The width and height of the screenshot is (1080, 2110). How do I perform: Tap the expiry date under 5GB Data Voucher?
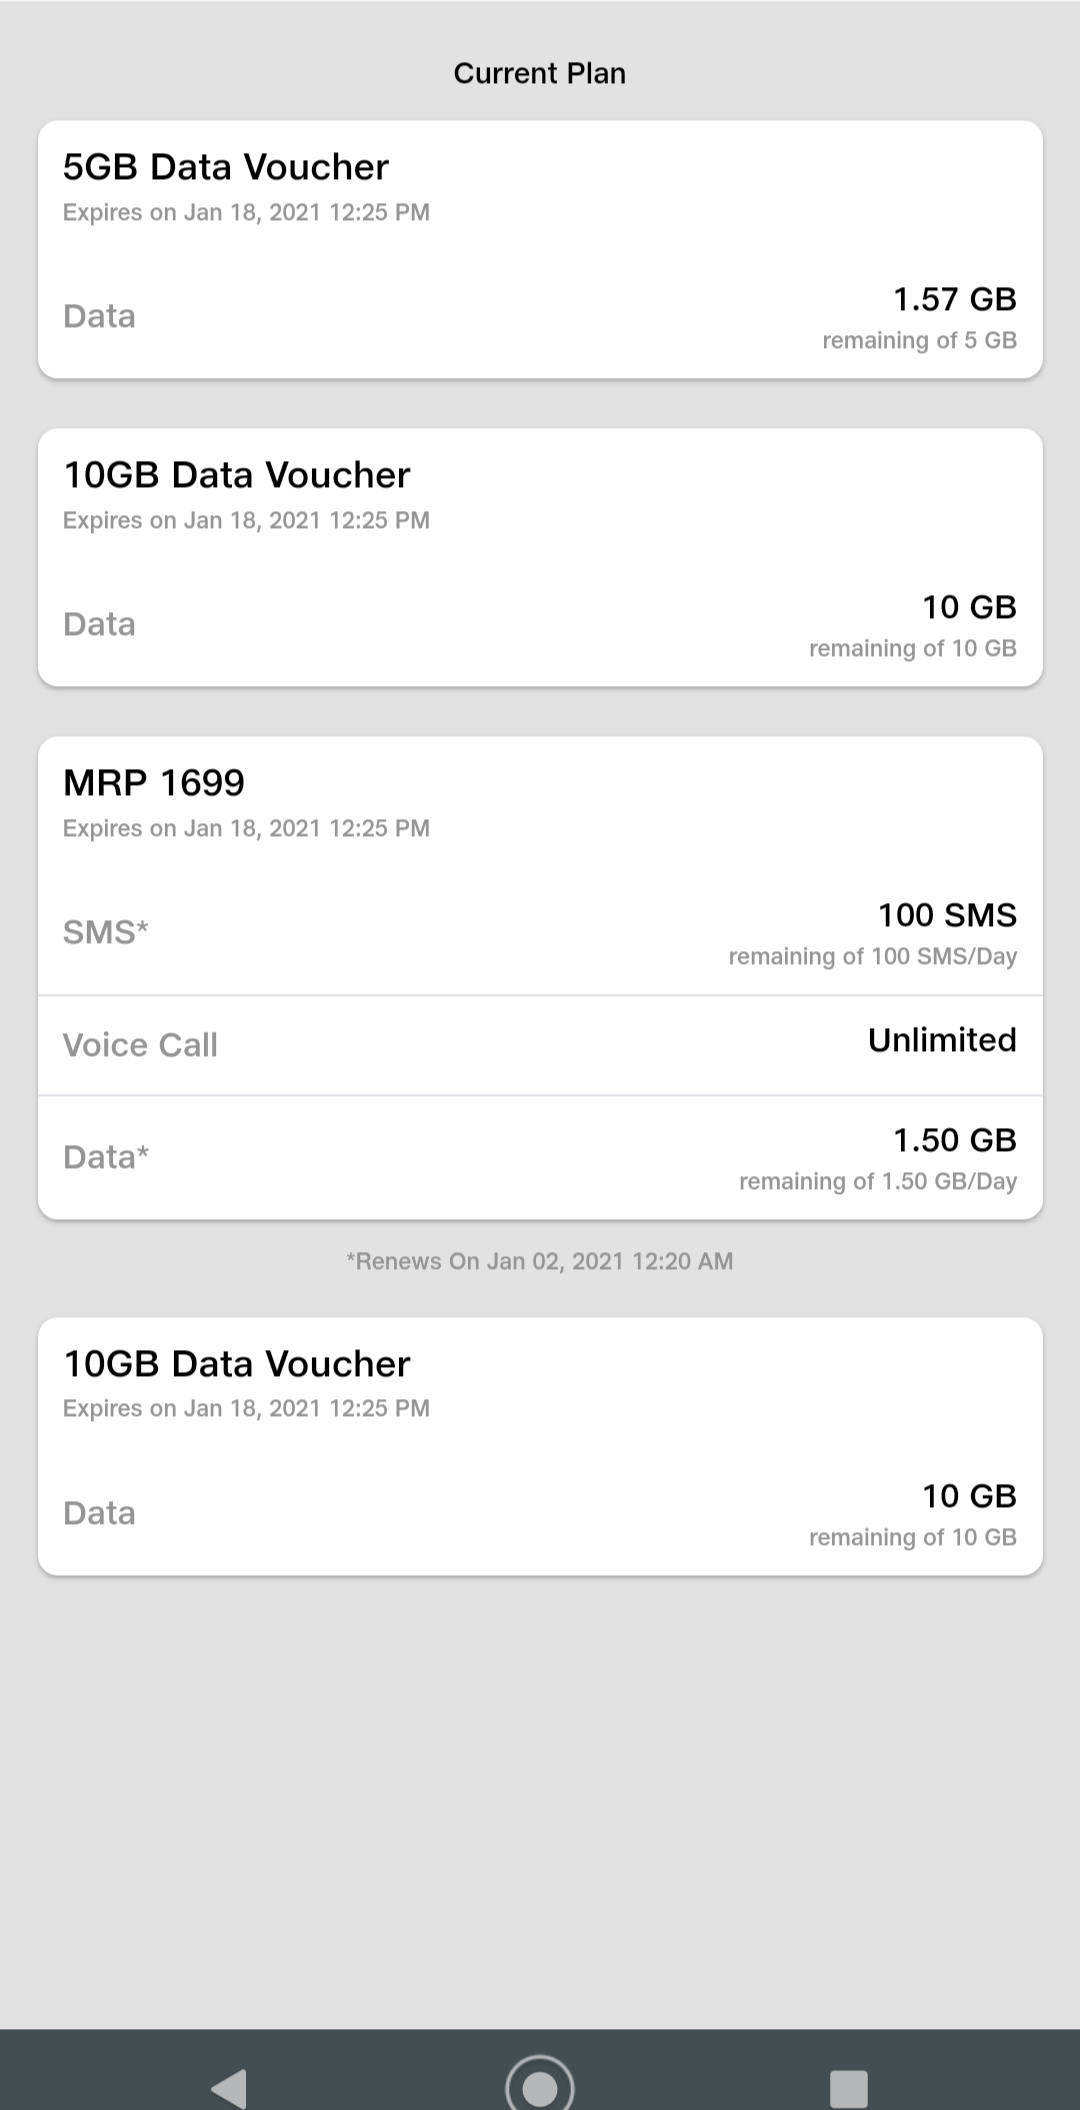click(x=246, y=212)
